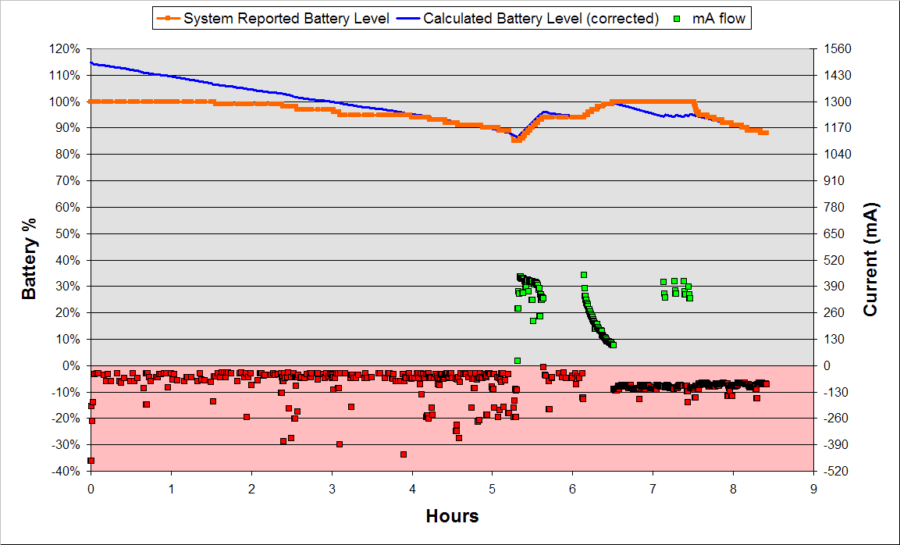Click the 5 tick label on Hours axis
The height and width of the screenshot is (545, 900).
tap(492, 489)
